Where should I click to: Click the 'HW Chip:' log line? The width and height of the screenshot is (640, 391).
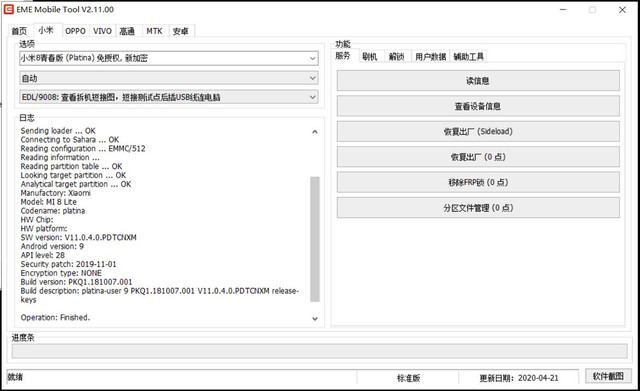(x=37, y=220)
